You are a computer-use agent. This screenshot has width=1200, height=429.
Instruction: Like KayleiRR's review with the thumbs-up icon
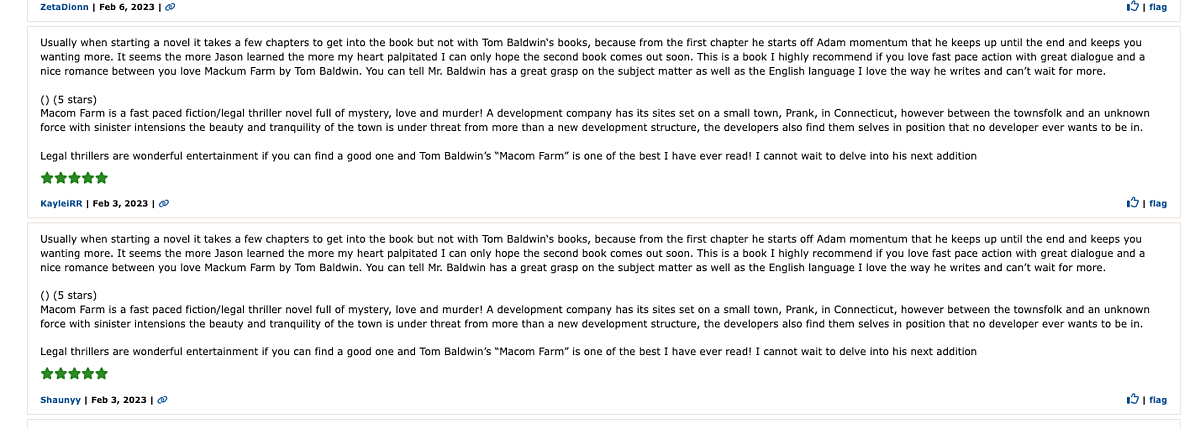coord(1133,203)
